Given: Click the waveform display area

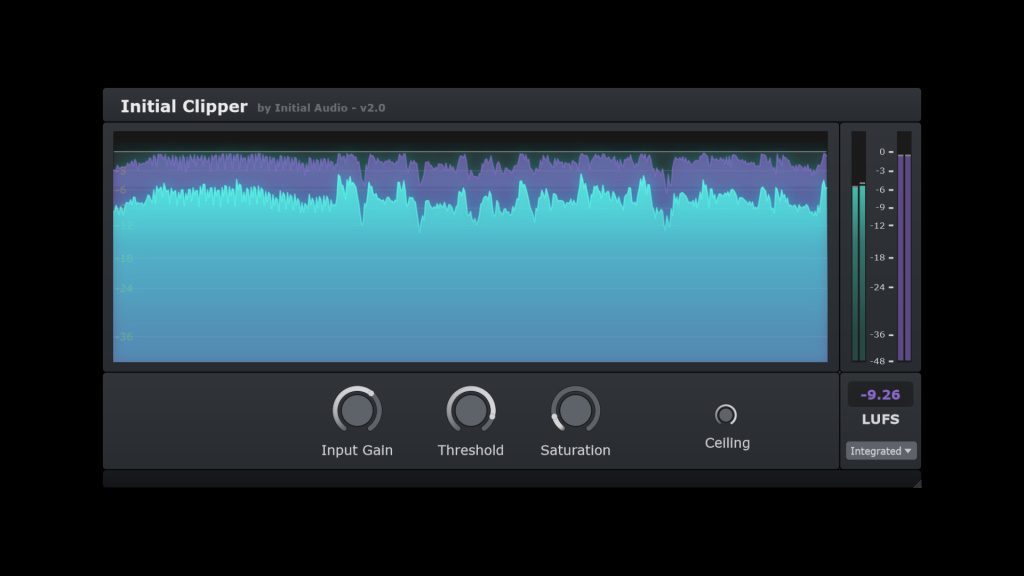Looking at the screenshot, I should 470,280.
